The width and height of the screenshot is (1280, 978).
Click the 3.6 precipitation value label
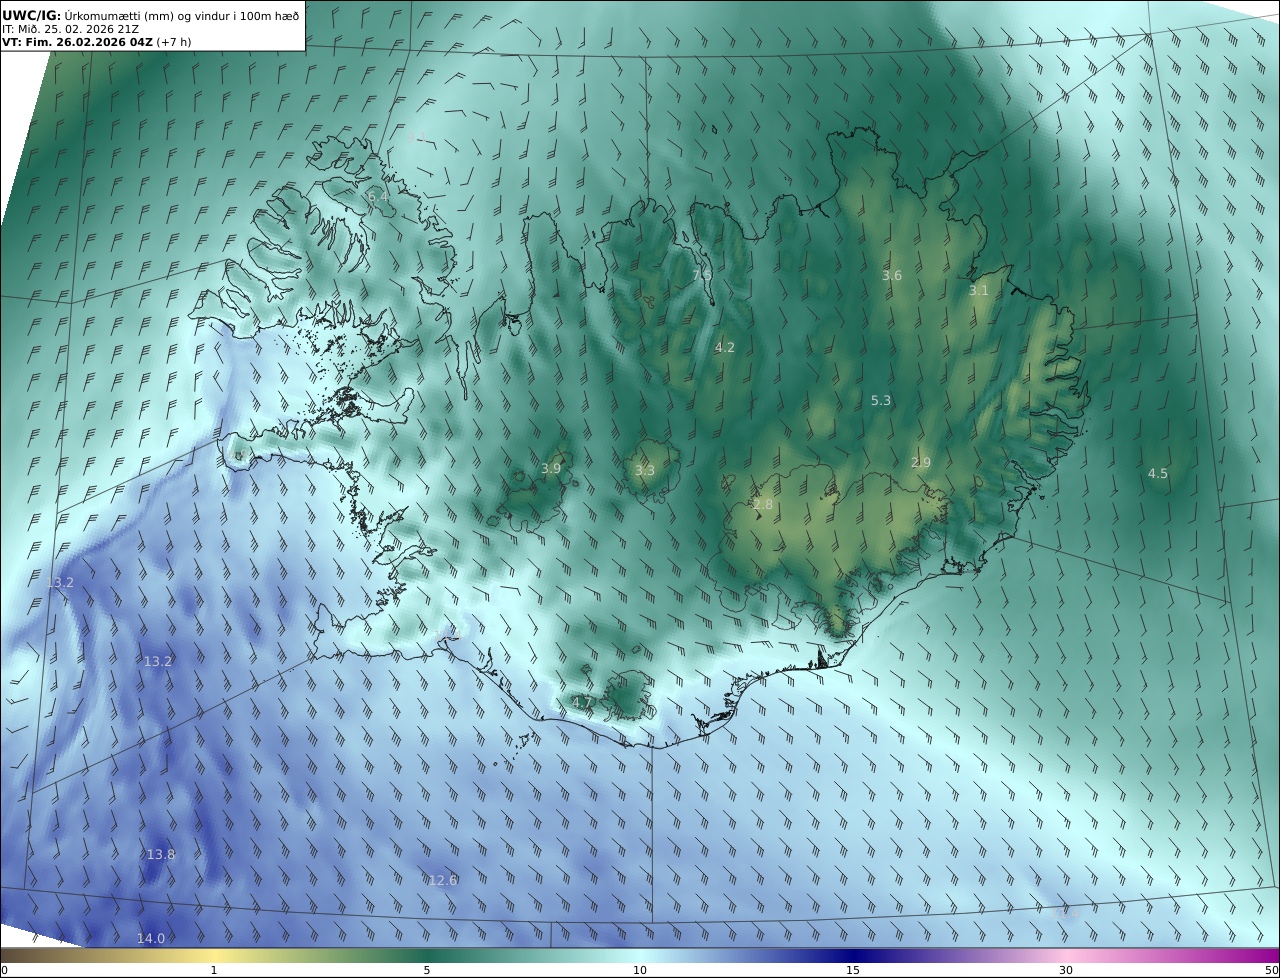click(x=892, y=275)
